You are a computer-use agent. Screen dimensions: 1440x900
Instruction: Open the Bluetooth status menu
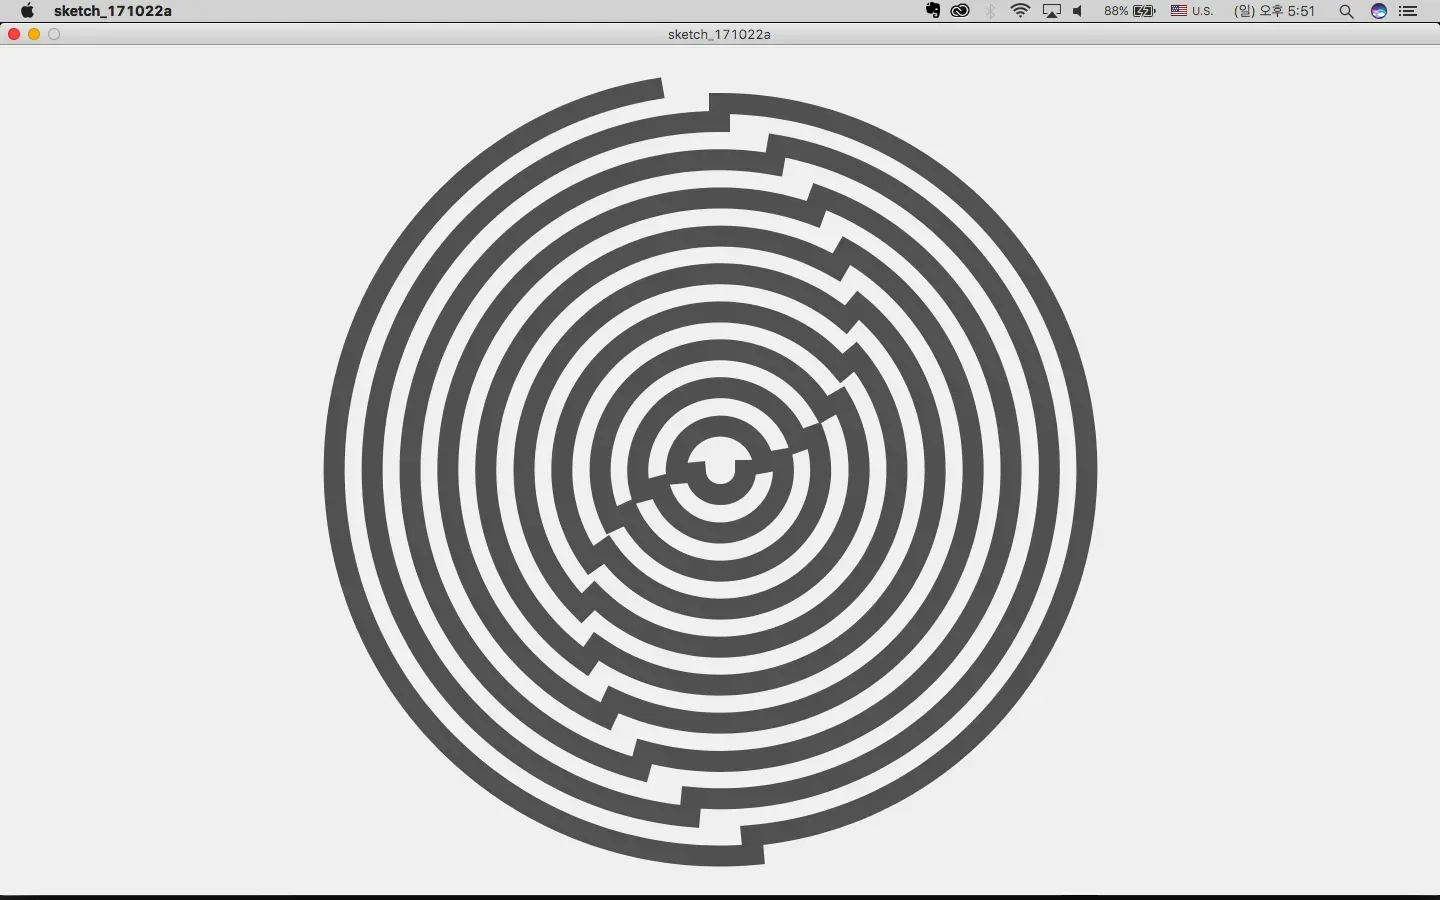click(x=990, y=11)
